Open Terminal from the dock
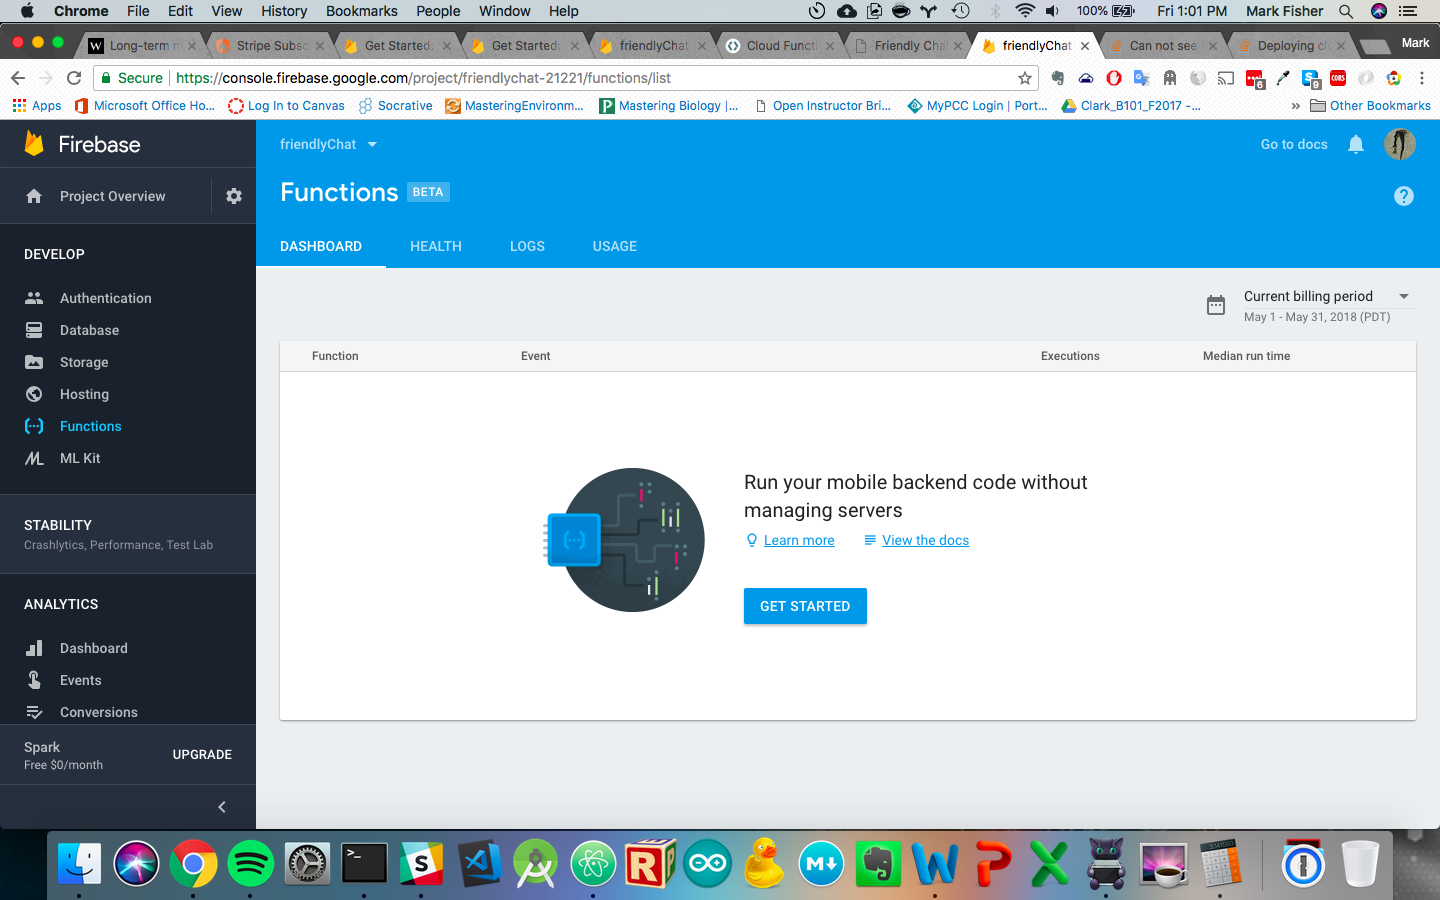 [365, 863]
